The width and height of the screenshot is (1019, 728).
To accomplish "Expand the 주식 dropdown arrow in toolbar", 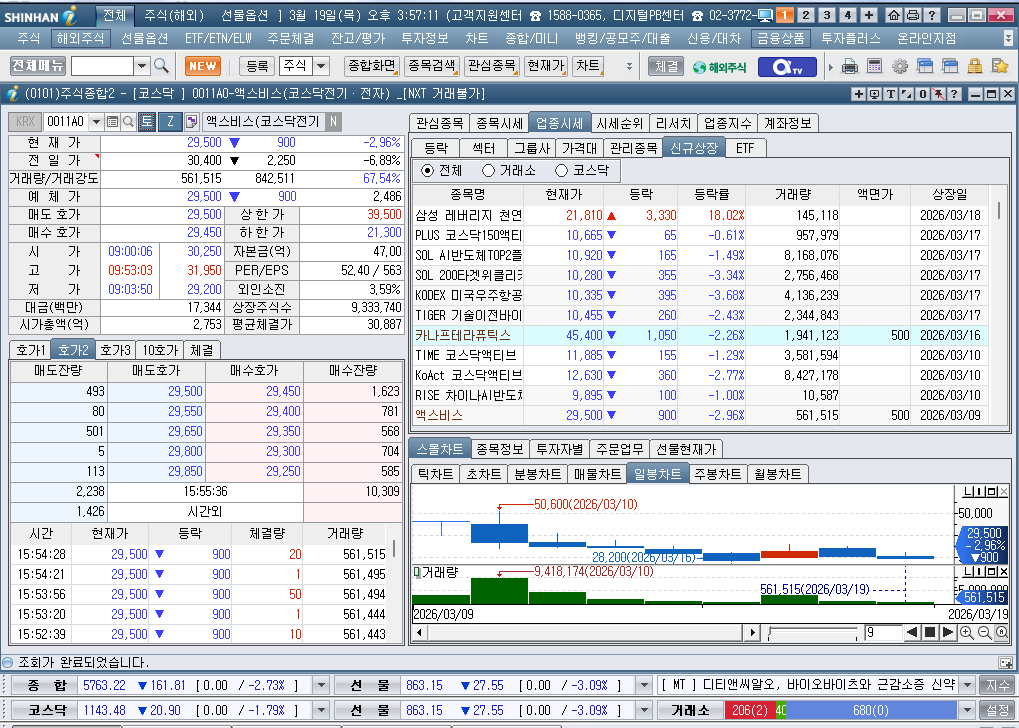I will coord(321,66).
